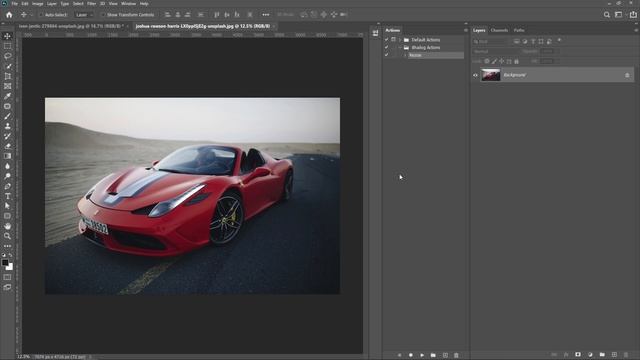The width and height of the screenshot is (640, 360).
Task: Click Play Selection in Actions panel
Action: [422, 355]
